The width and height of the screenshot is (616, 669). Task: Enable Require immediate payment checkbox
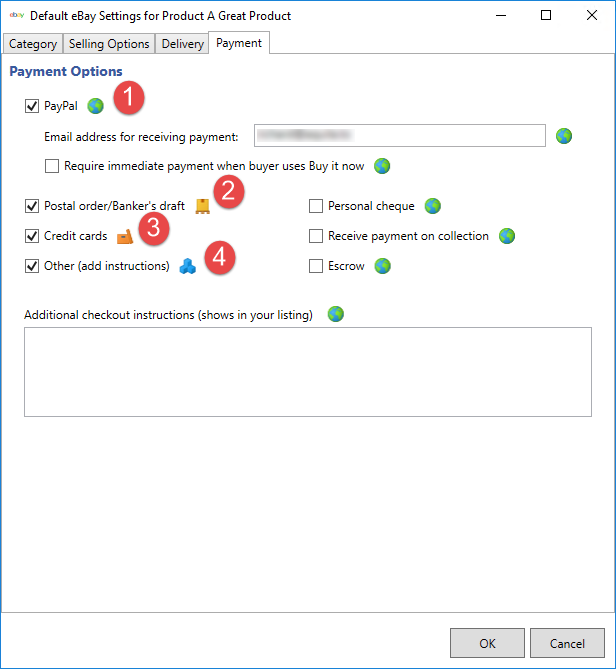pos(52,166)
